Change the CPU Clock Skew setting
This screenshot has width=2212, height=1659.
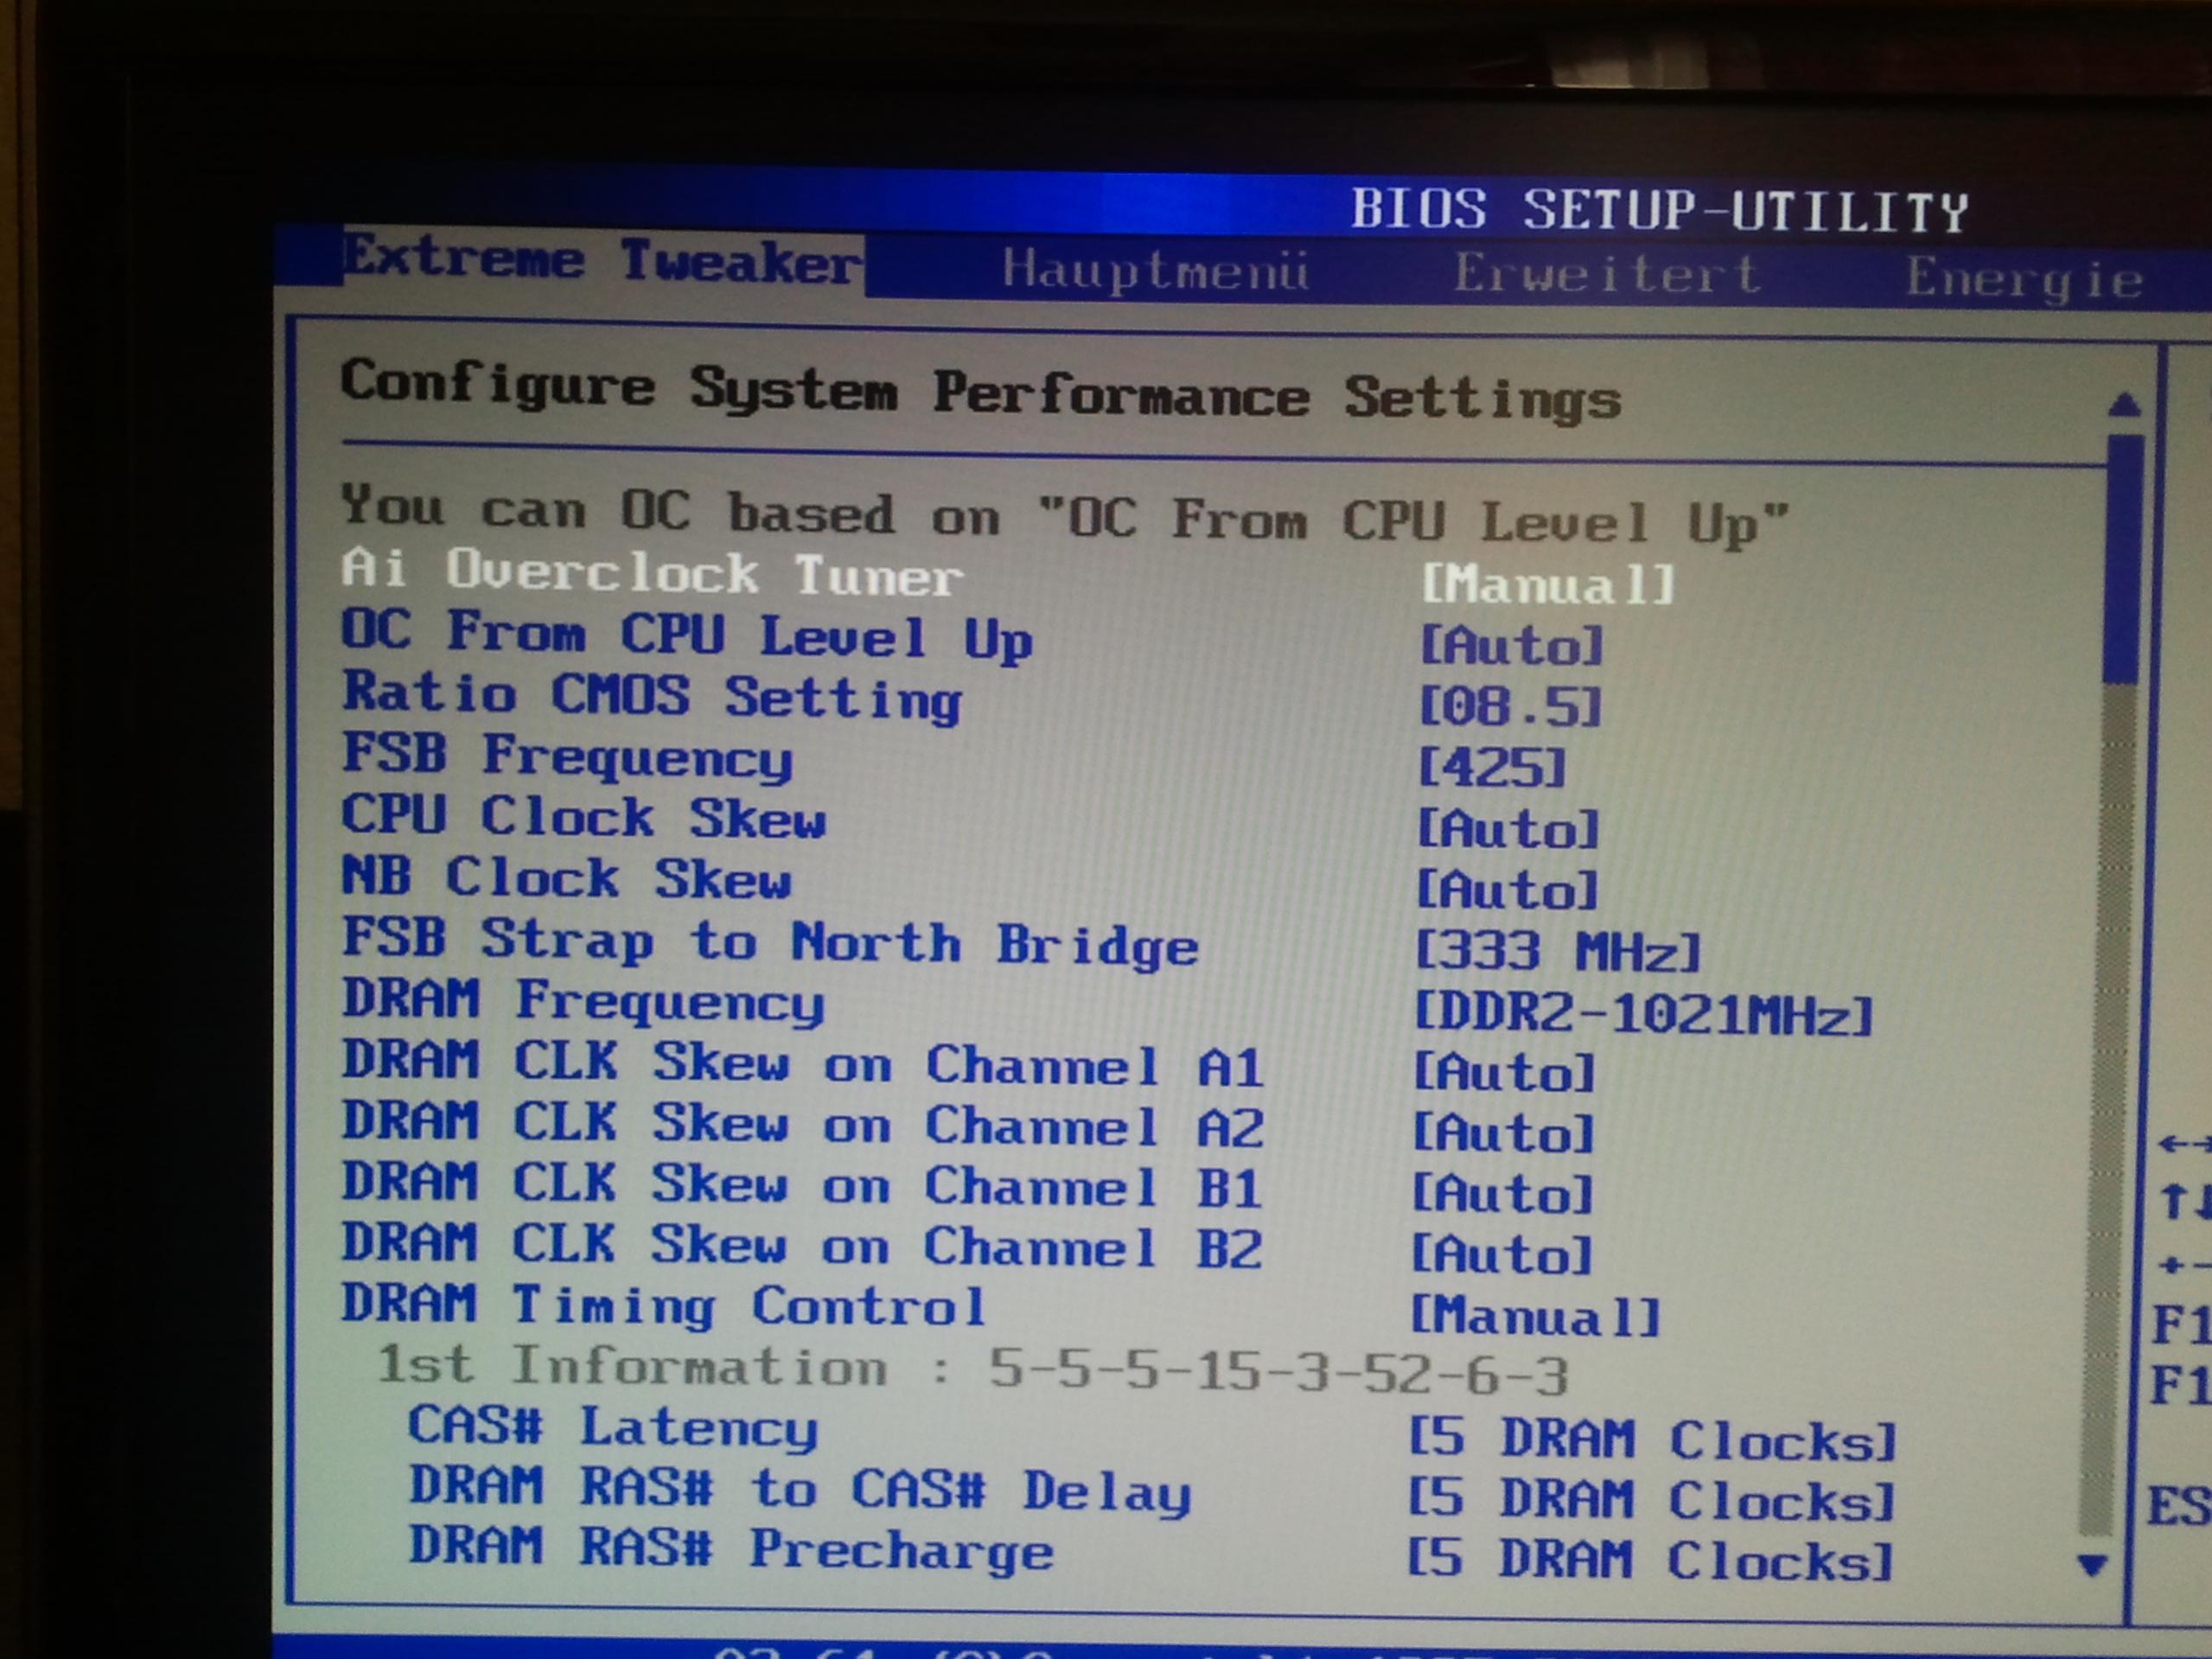pyautogui.click(x=1508, y=830)
